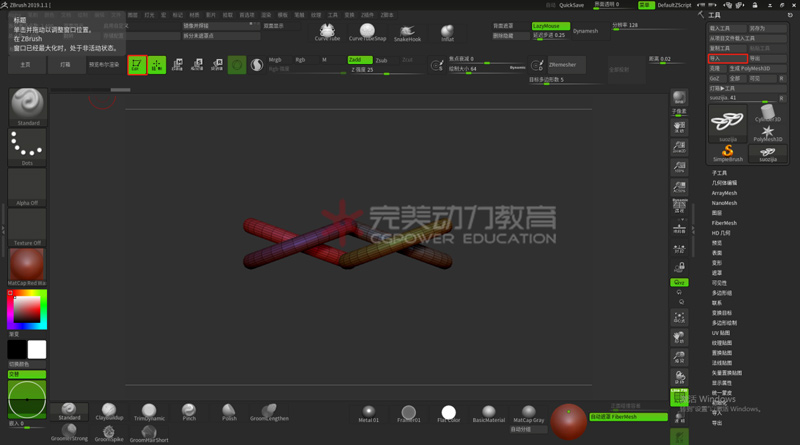Viewport: 800px width, 445px height.
Task: Pick a color in the color picker square
Action: click(x=27, y=310)
